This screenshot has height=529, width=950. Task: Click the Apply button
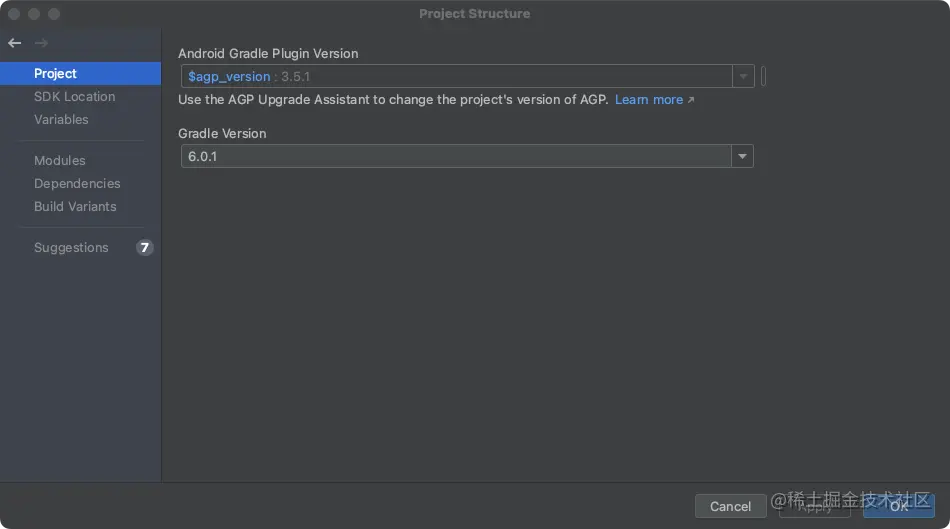(x=815, y=506)
